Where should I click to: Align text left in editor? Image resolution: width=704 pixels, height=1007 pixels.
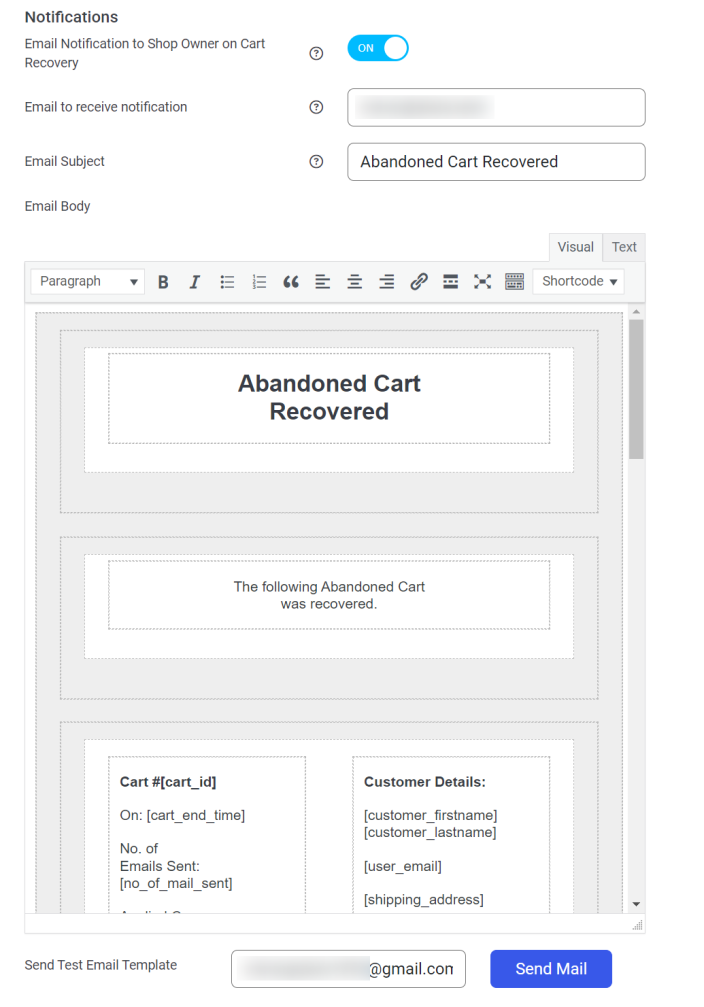[322, 282]
